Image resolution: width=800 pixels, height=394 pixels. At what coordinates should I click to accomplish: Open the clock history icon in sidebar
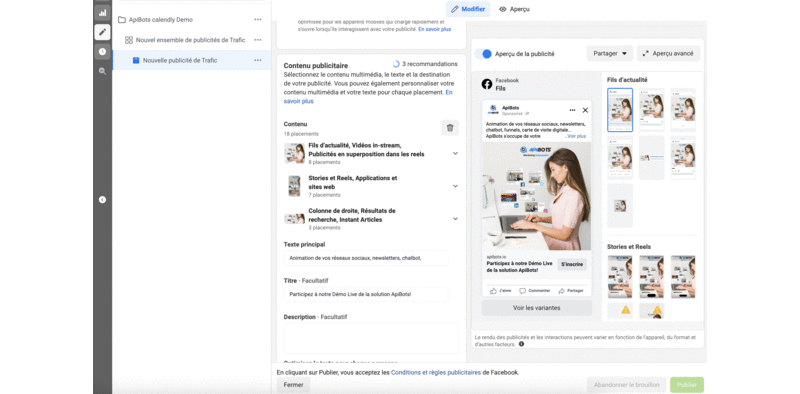[103, 52]
